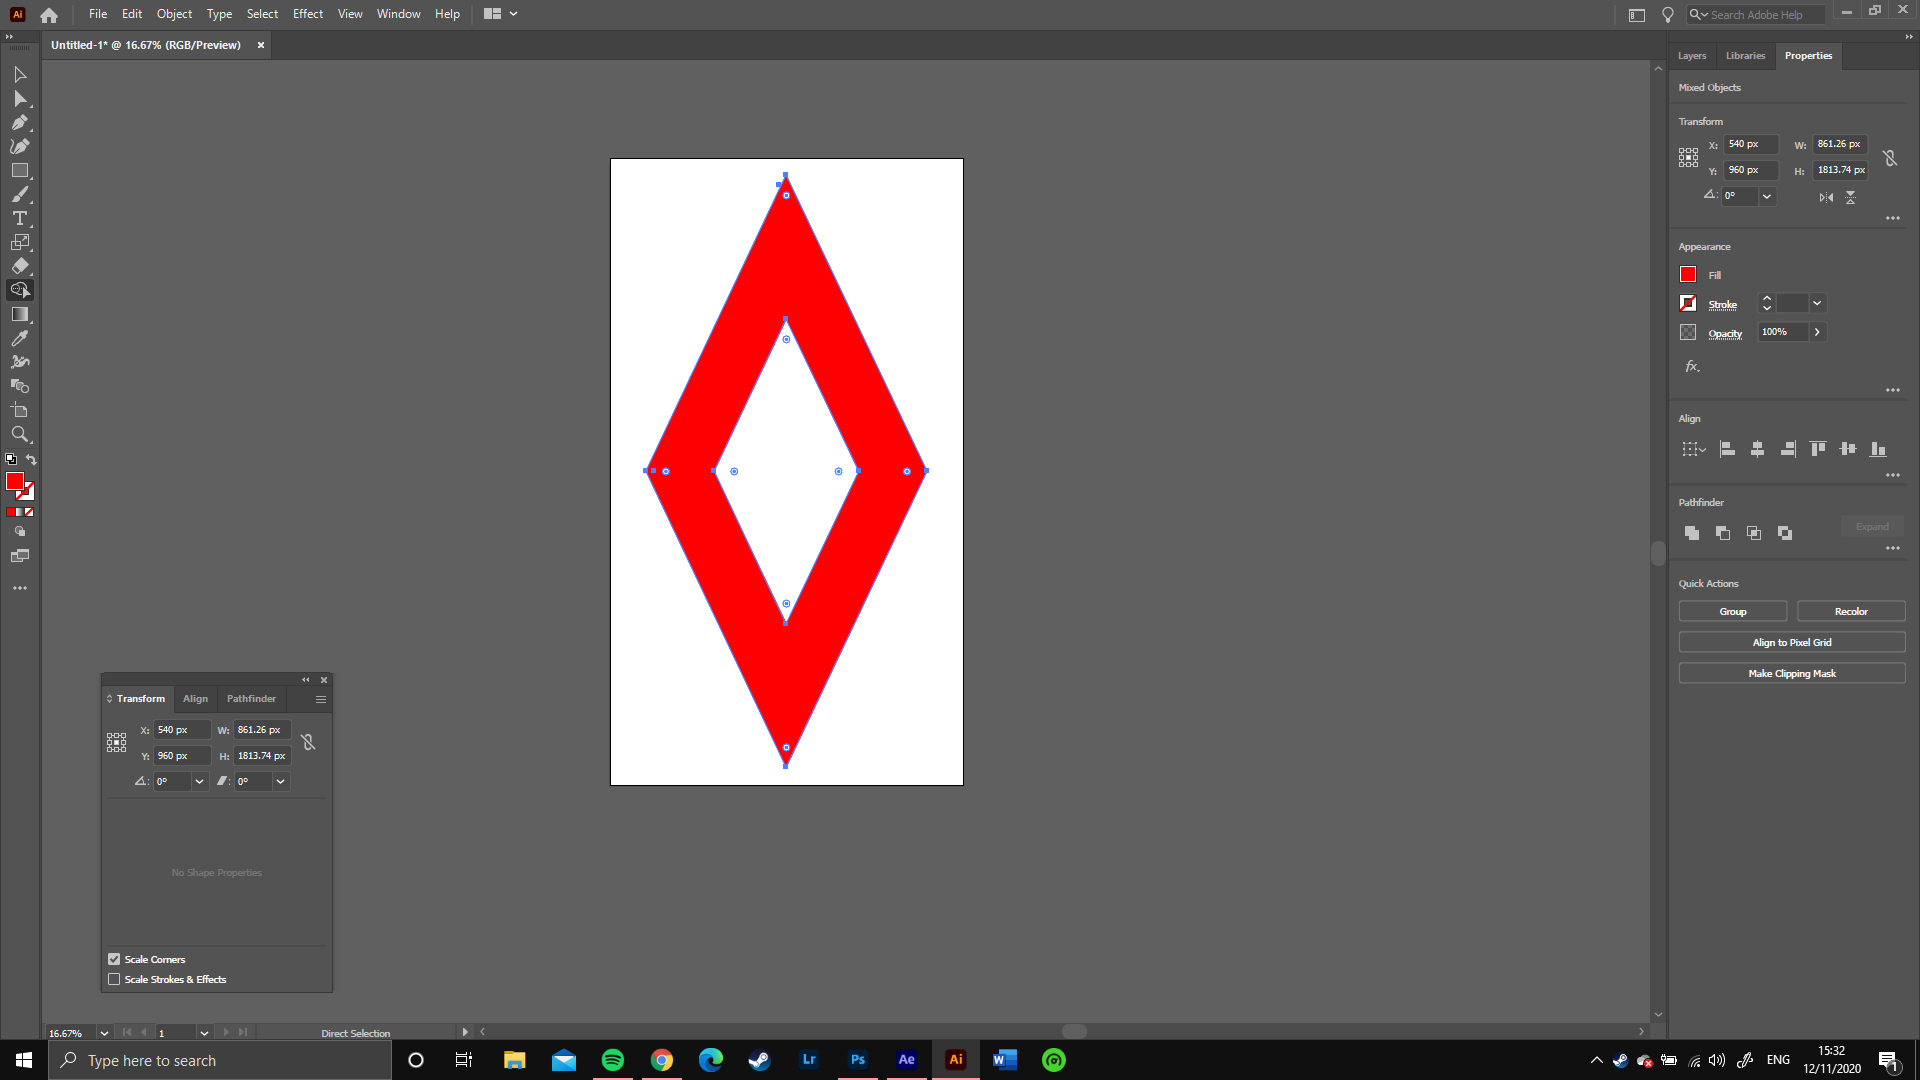This screenshot has width=1920, height=1080.
Task: Open the stroke weight dropdown in Appearance
Action: (1818, 303)
